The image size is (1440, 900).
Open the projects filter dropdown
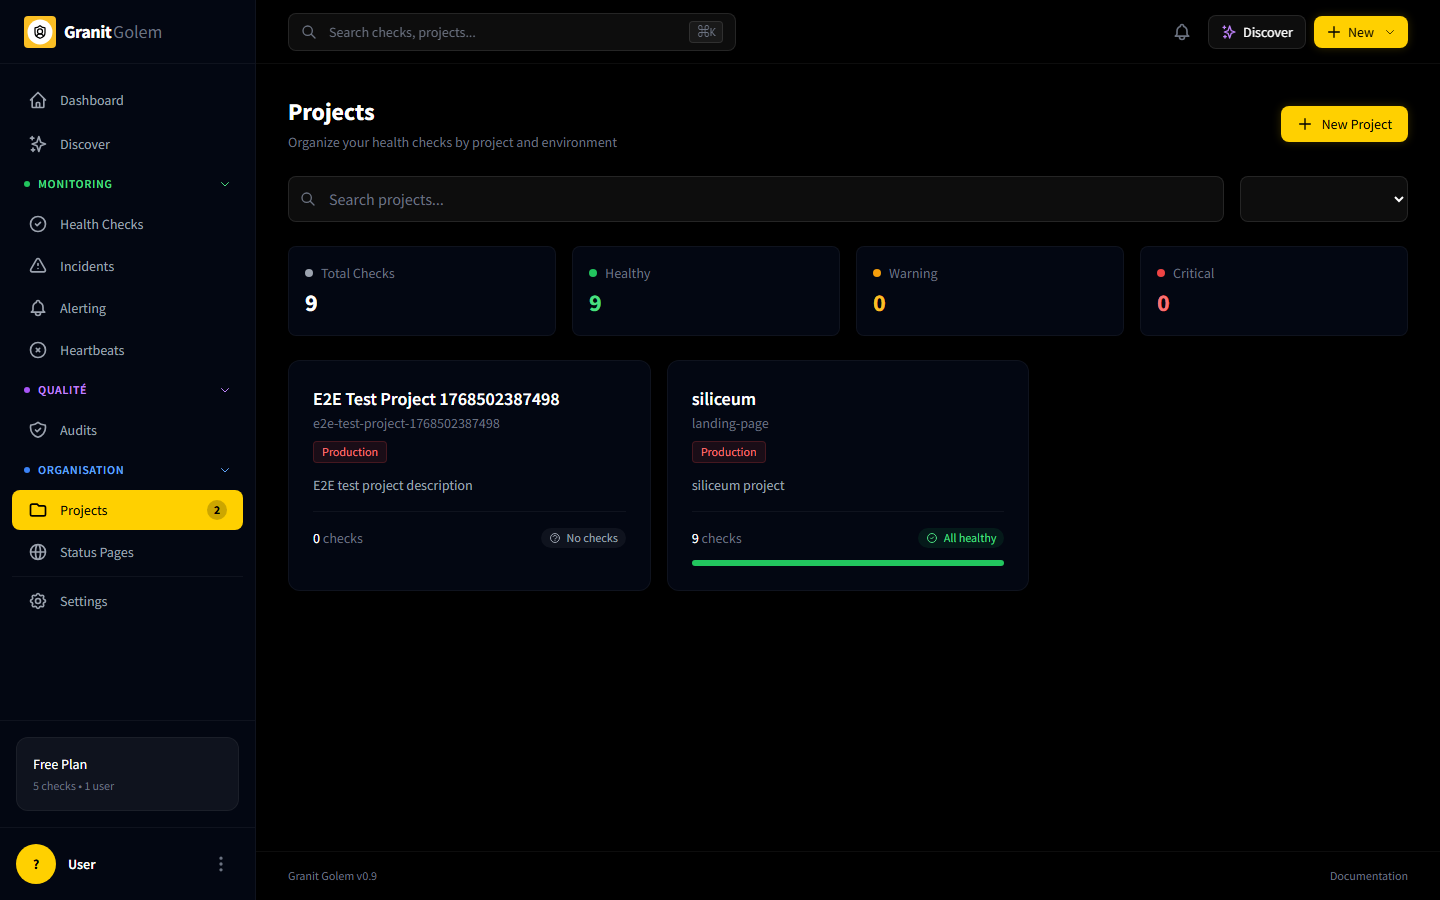pyautogui.click(x=1324, y=199)
